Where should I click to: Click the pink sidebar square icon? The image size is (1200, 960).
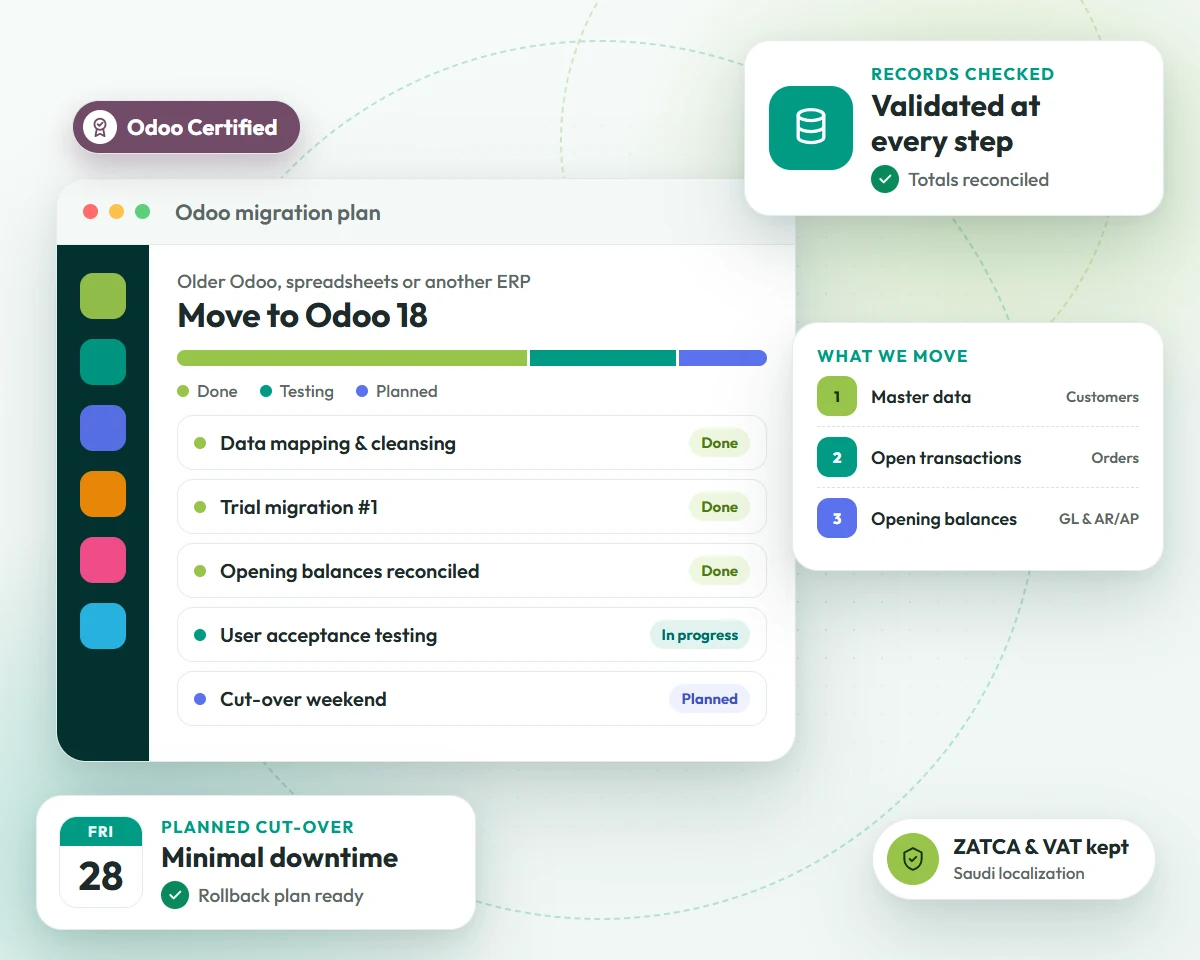[103, 560]
